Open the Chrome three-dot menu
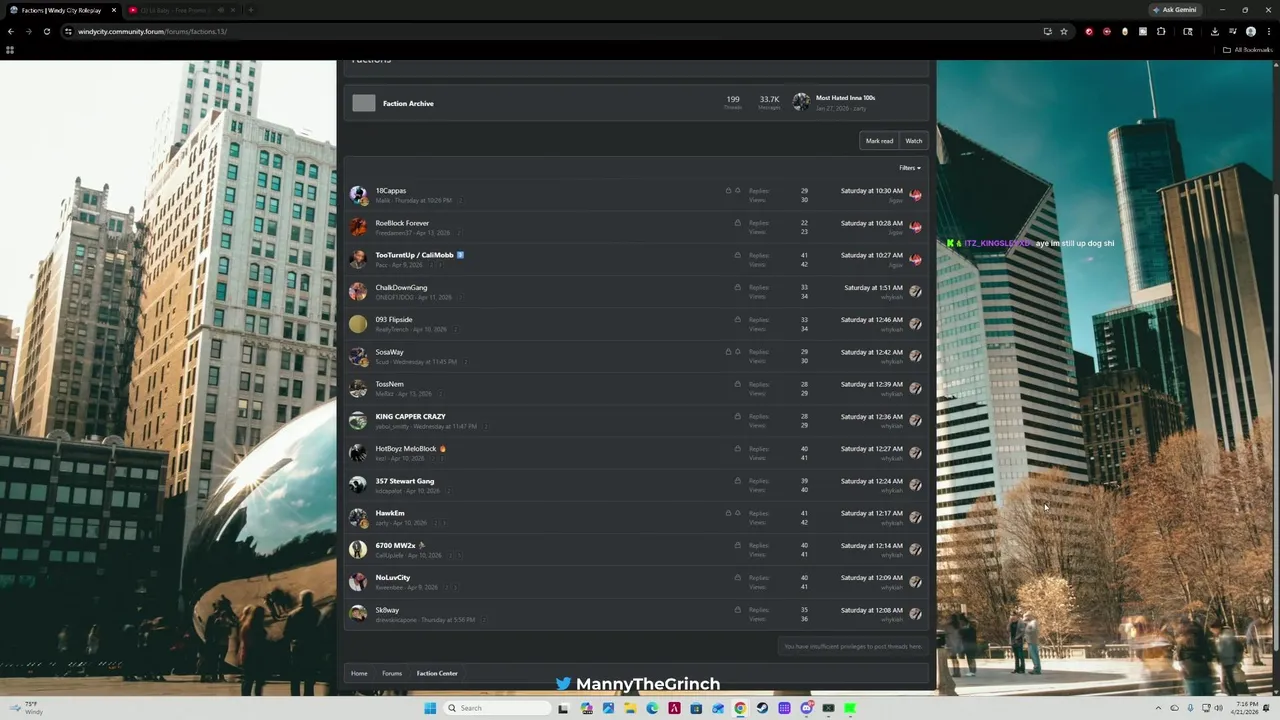This screenshot has height=720, width=1280. (x=1268, y=31)
